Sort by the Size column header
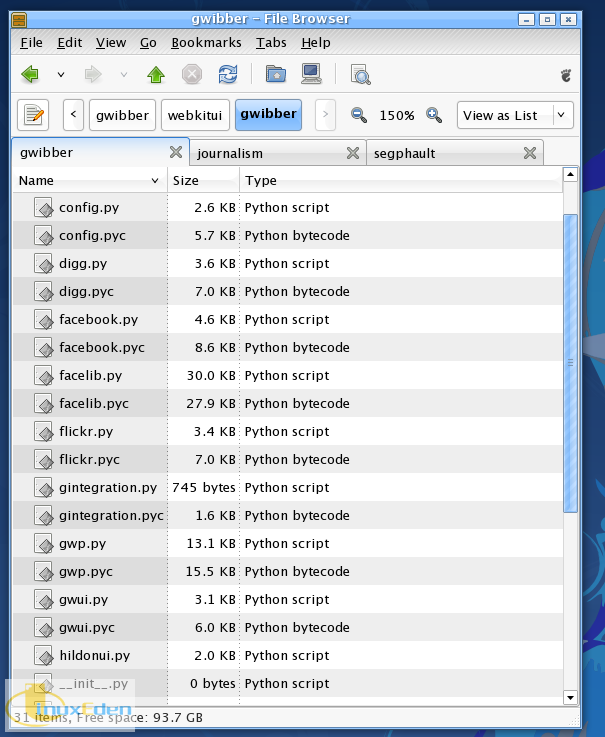This screenshot has height=737, width=605. 203,180
